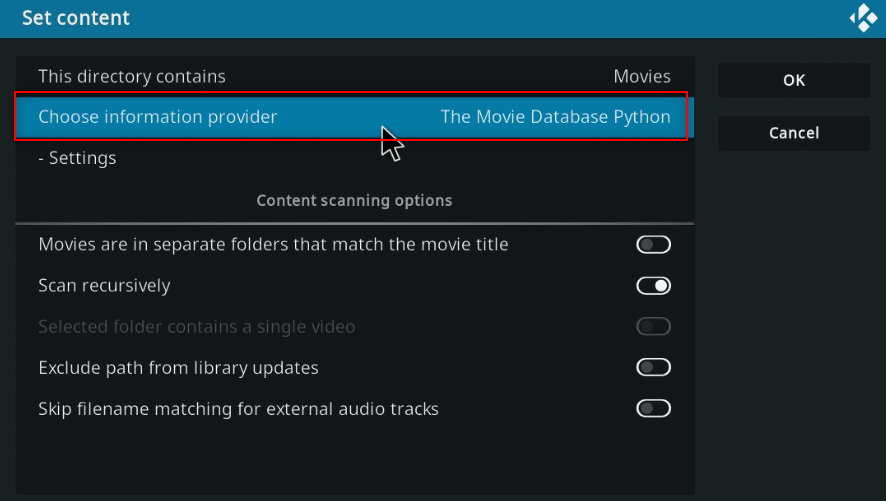Click the Kodi logo icon
The image size is (886, 501).
pos(863,18)
